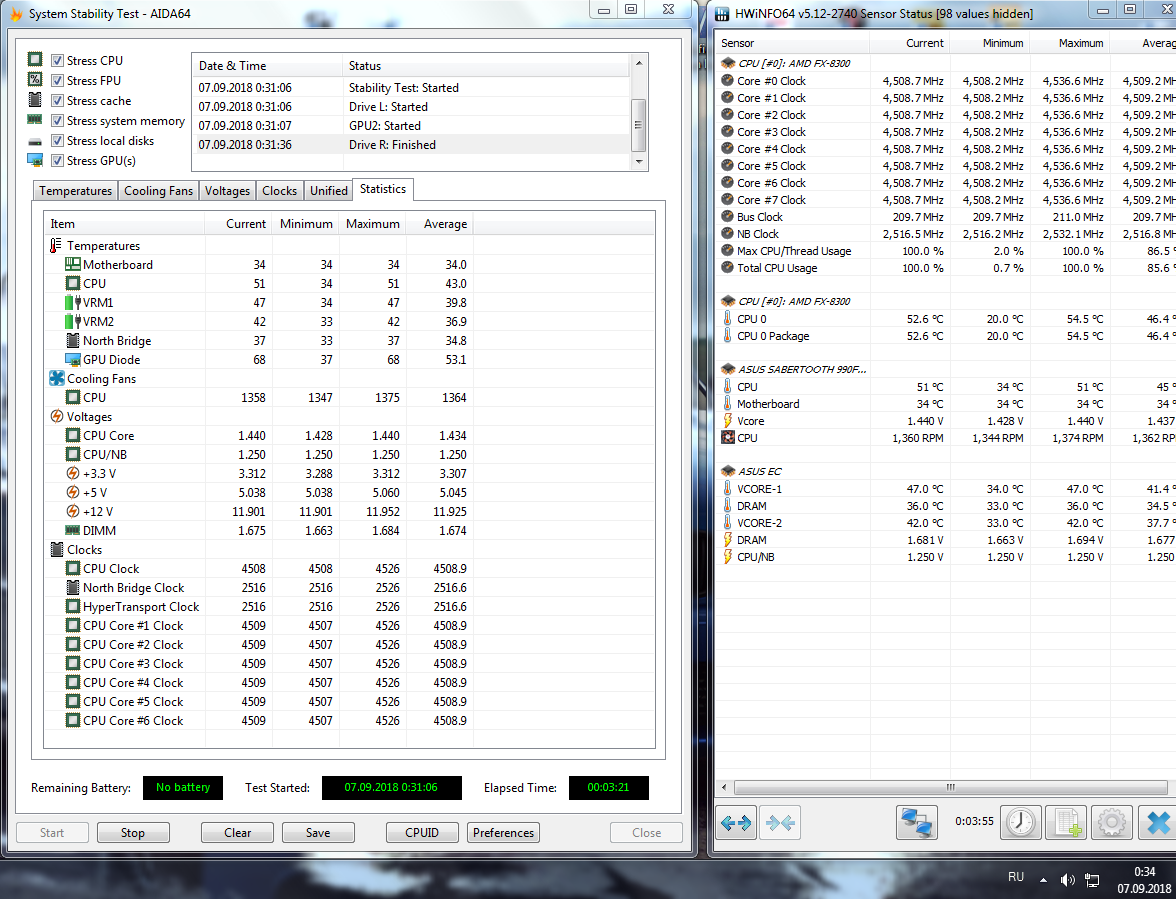Toggle the Stress local disks checkbox
Image resolution: width=1176 pixels, height=899 pixels.
pos(57,140)
